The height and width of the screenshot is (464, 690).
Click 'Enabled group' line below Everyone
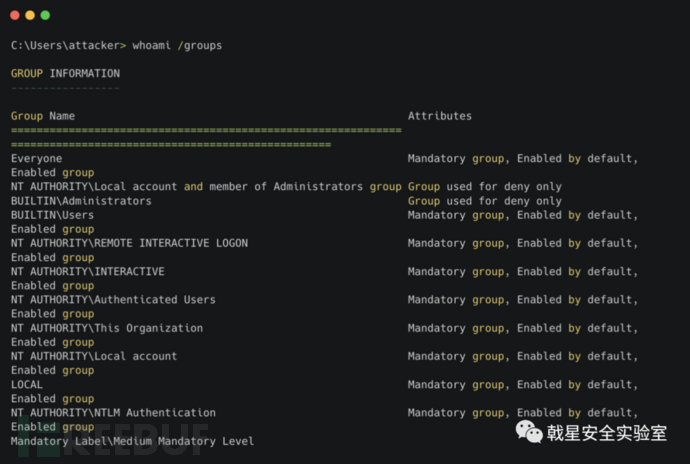[x=52, y=173]
